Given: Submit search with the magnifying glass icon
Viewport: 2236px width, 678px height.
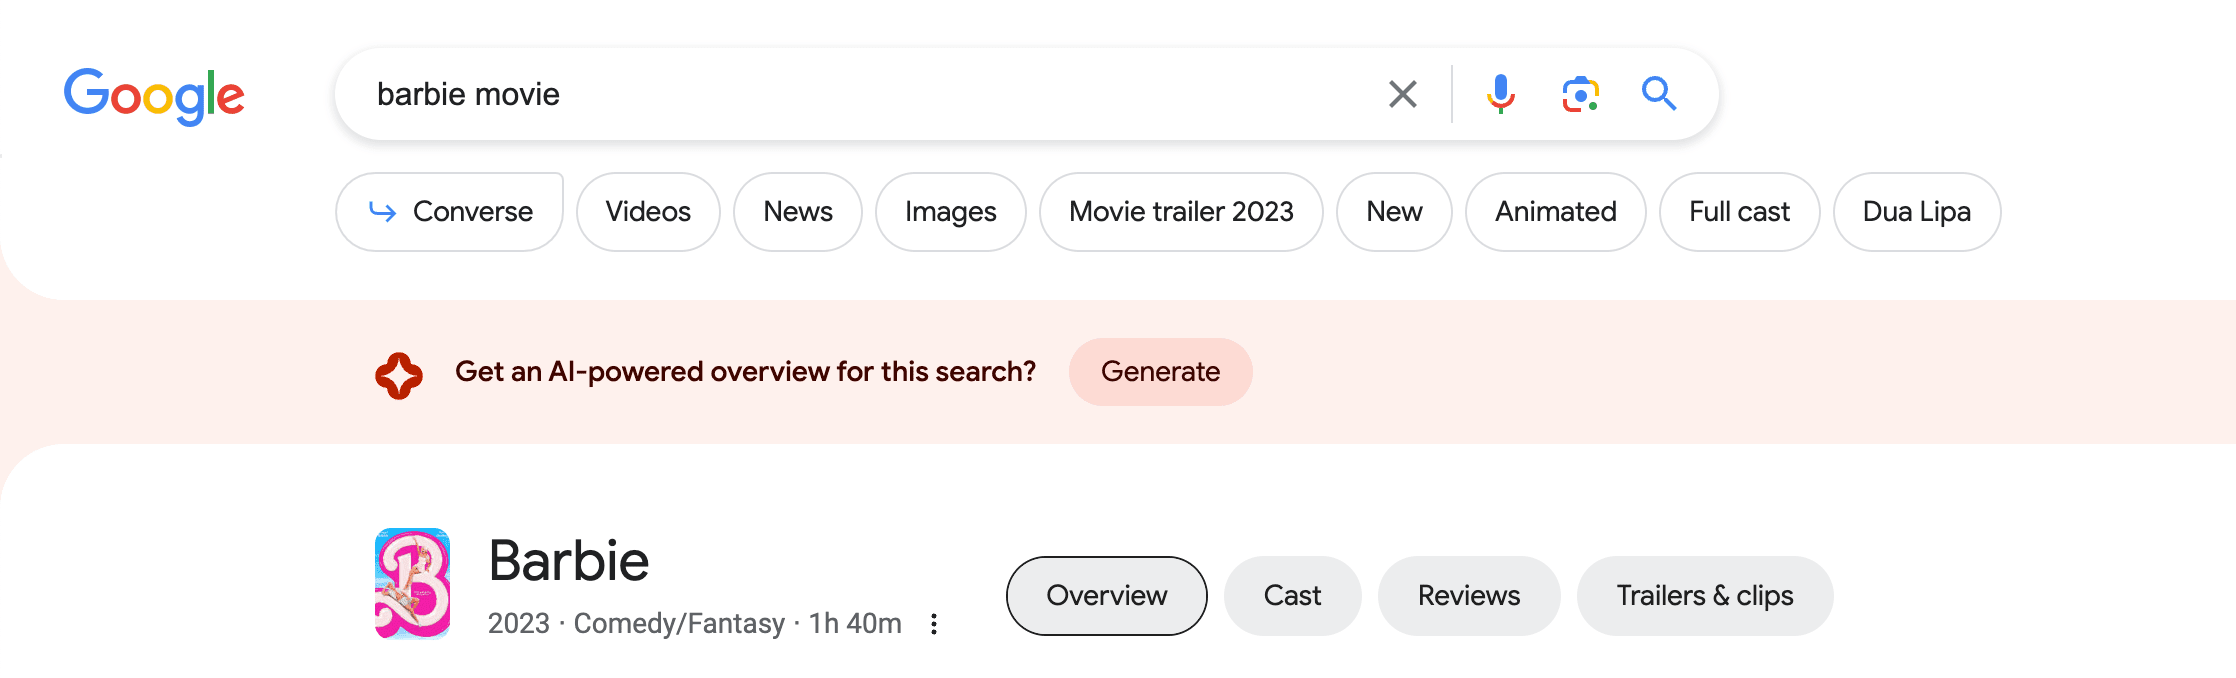Looking at the screenshot, I should coord(1659,94).
